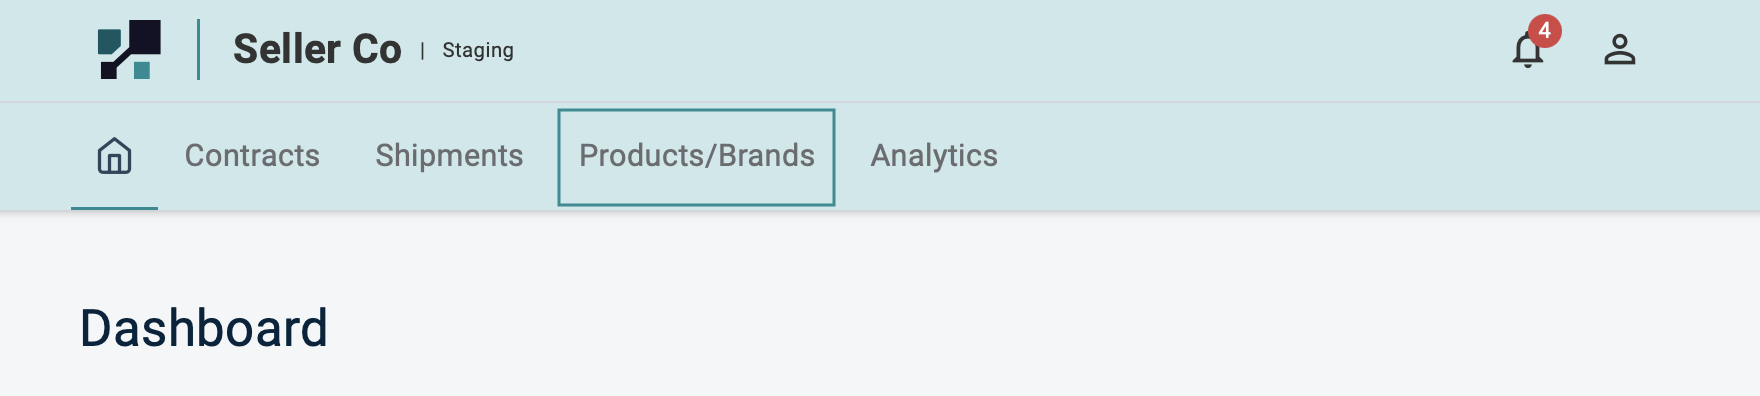
Task: View contracts from the navigation bar
Action: click(252, 156)
